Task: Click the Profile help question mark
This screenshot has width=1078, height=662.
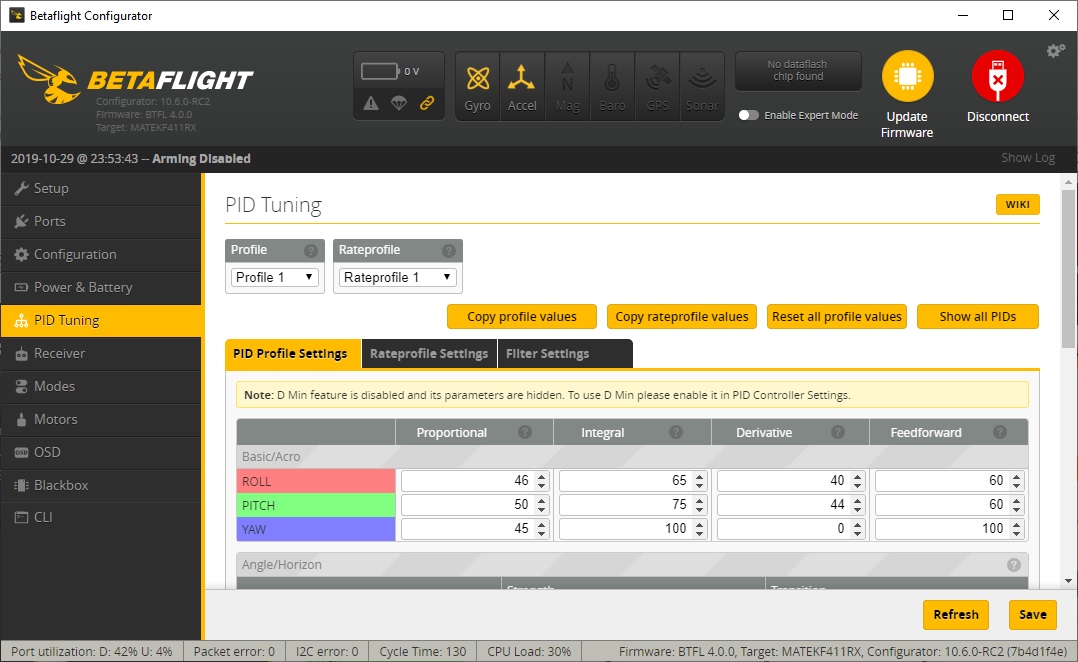Action: (311, 250)
